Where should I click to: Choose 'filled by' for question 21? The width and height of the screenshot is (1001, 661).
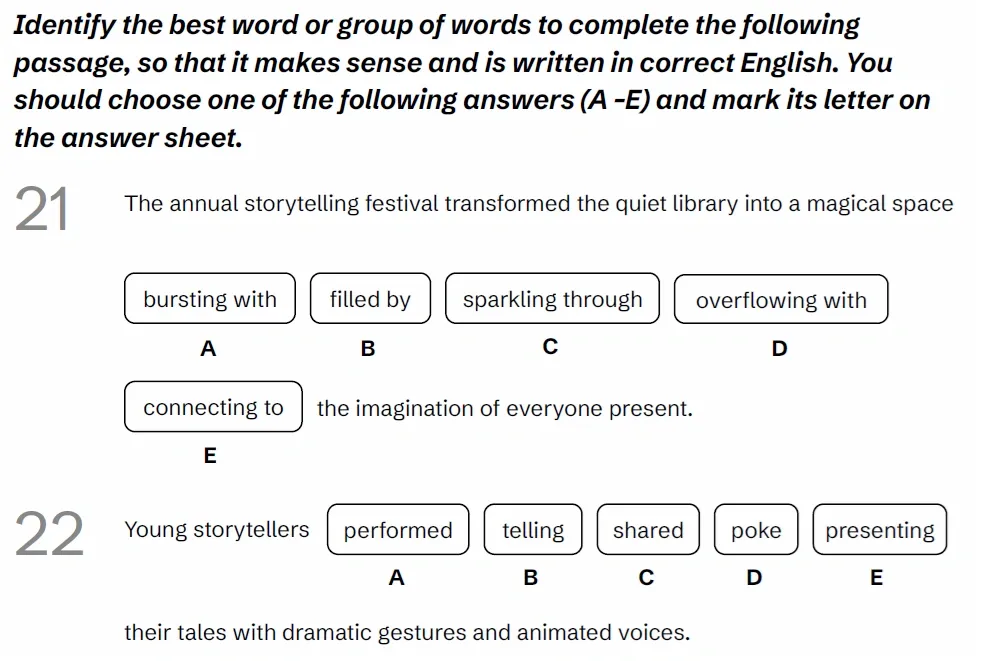tap(370, 299)
